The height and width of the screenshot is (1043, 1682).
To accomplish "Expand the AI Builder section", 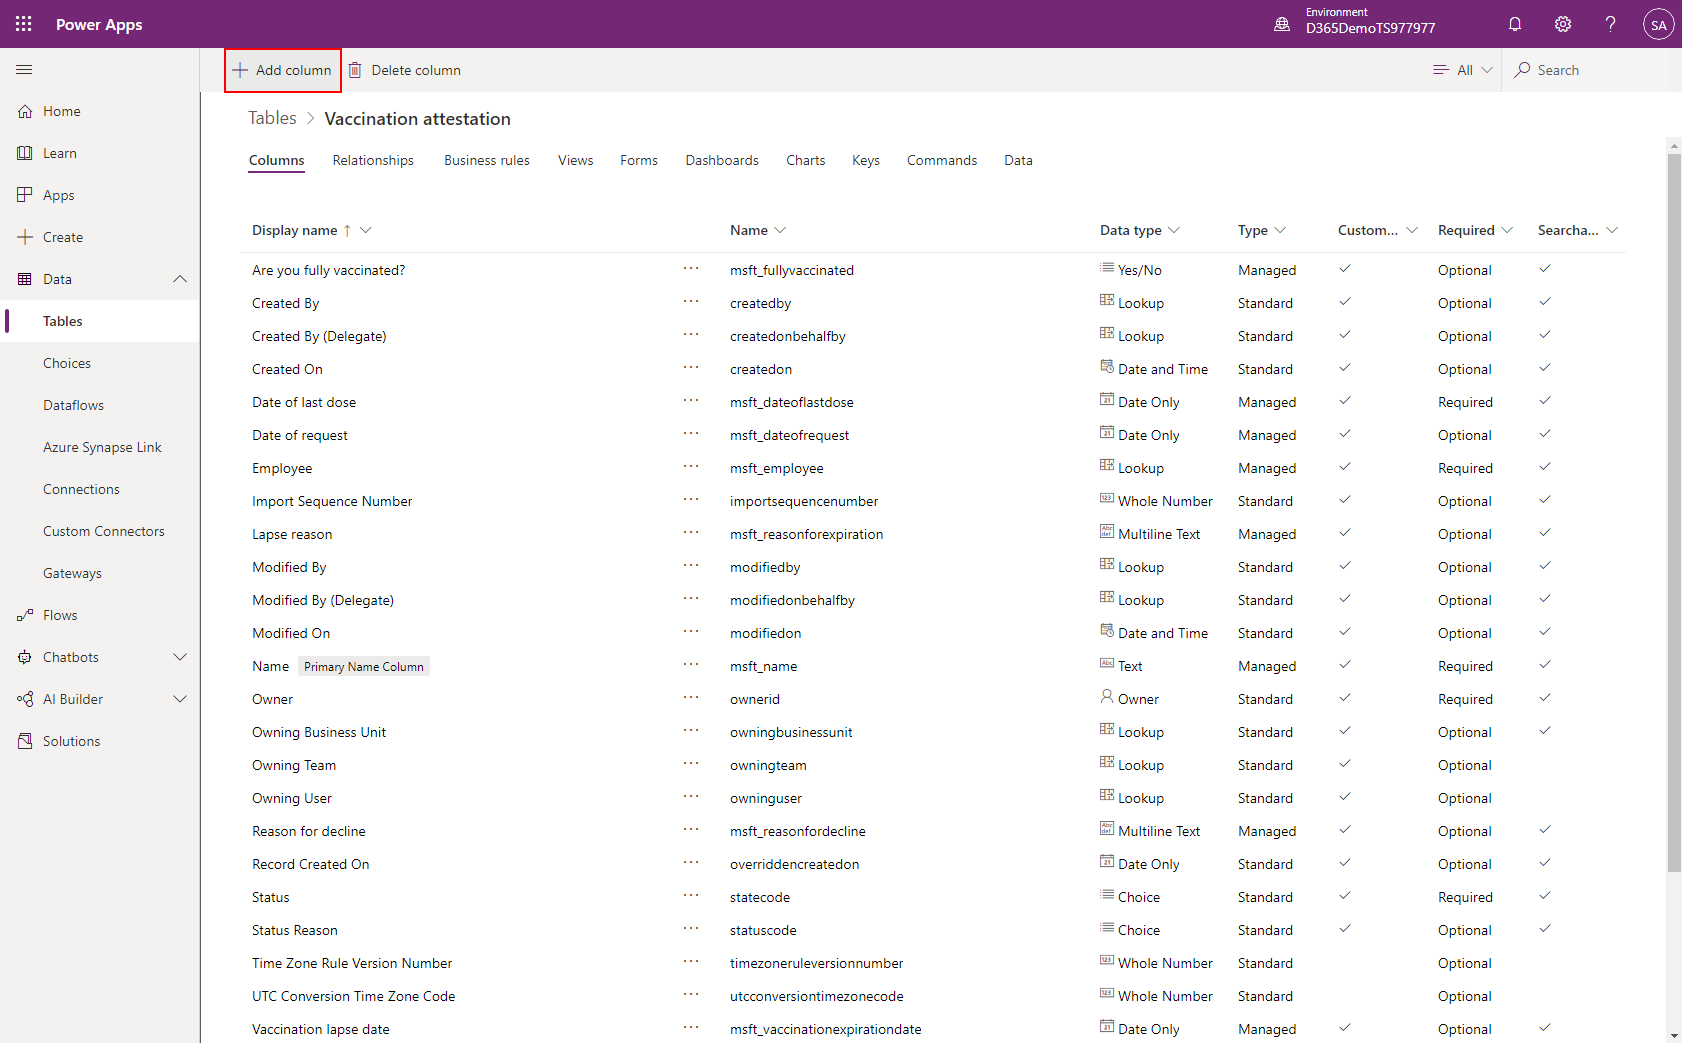I will [180, 699].
